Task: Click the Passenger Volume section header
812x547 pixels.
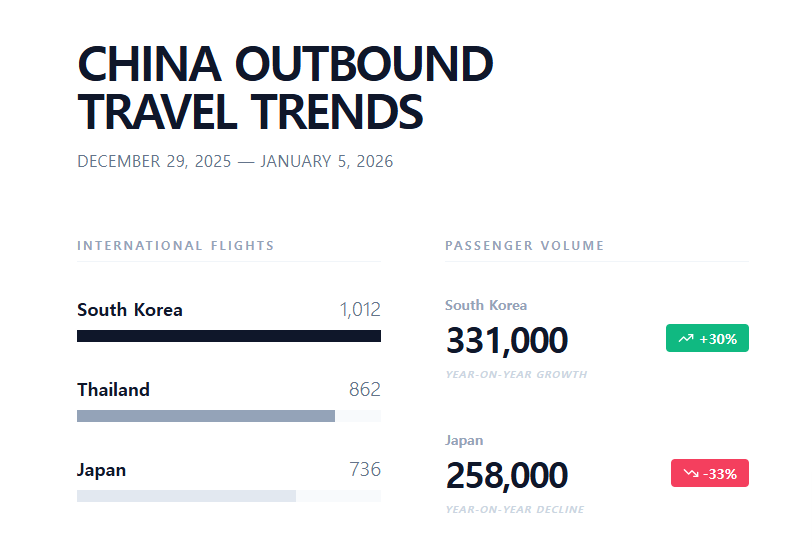Action: 524,246
